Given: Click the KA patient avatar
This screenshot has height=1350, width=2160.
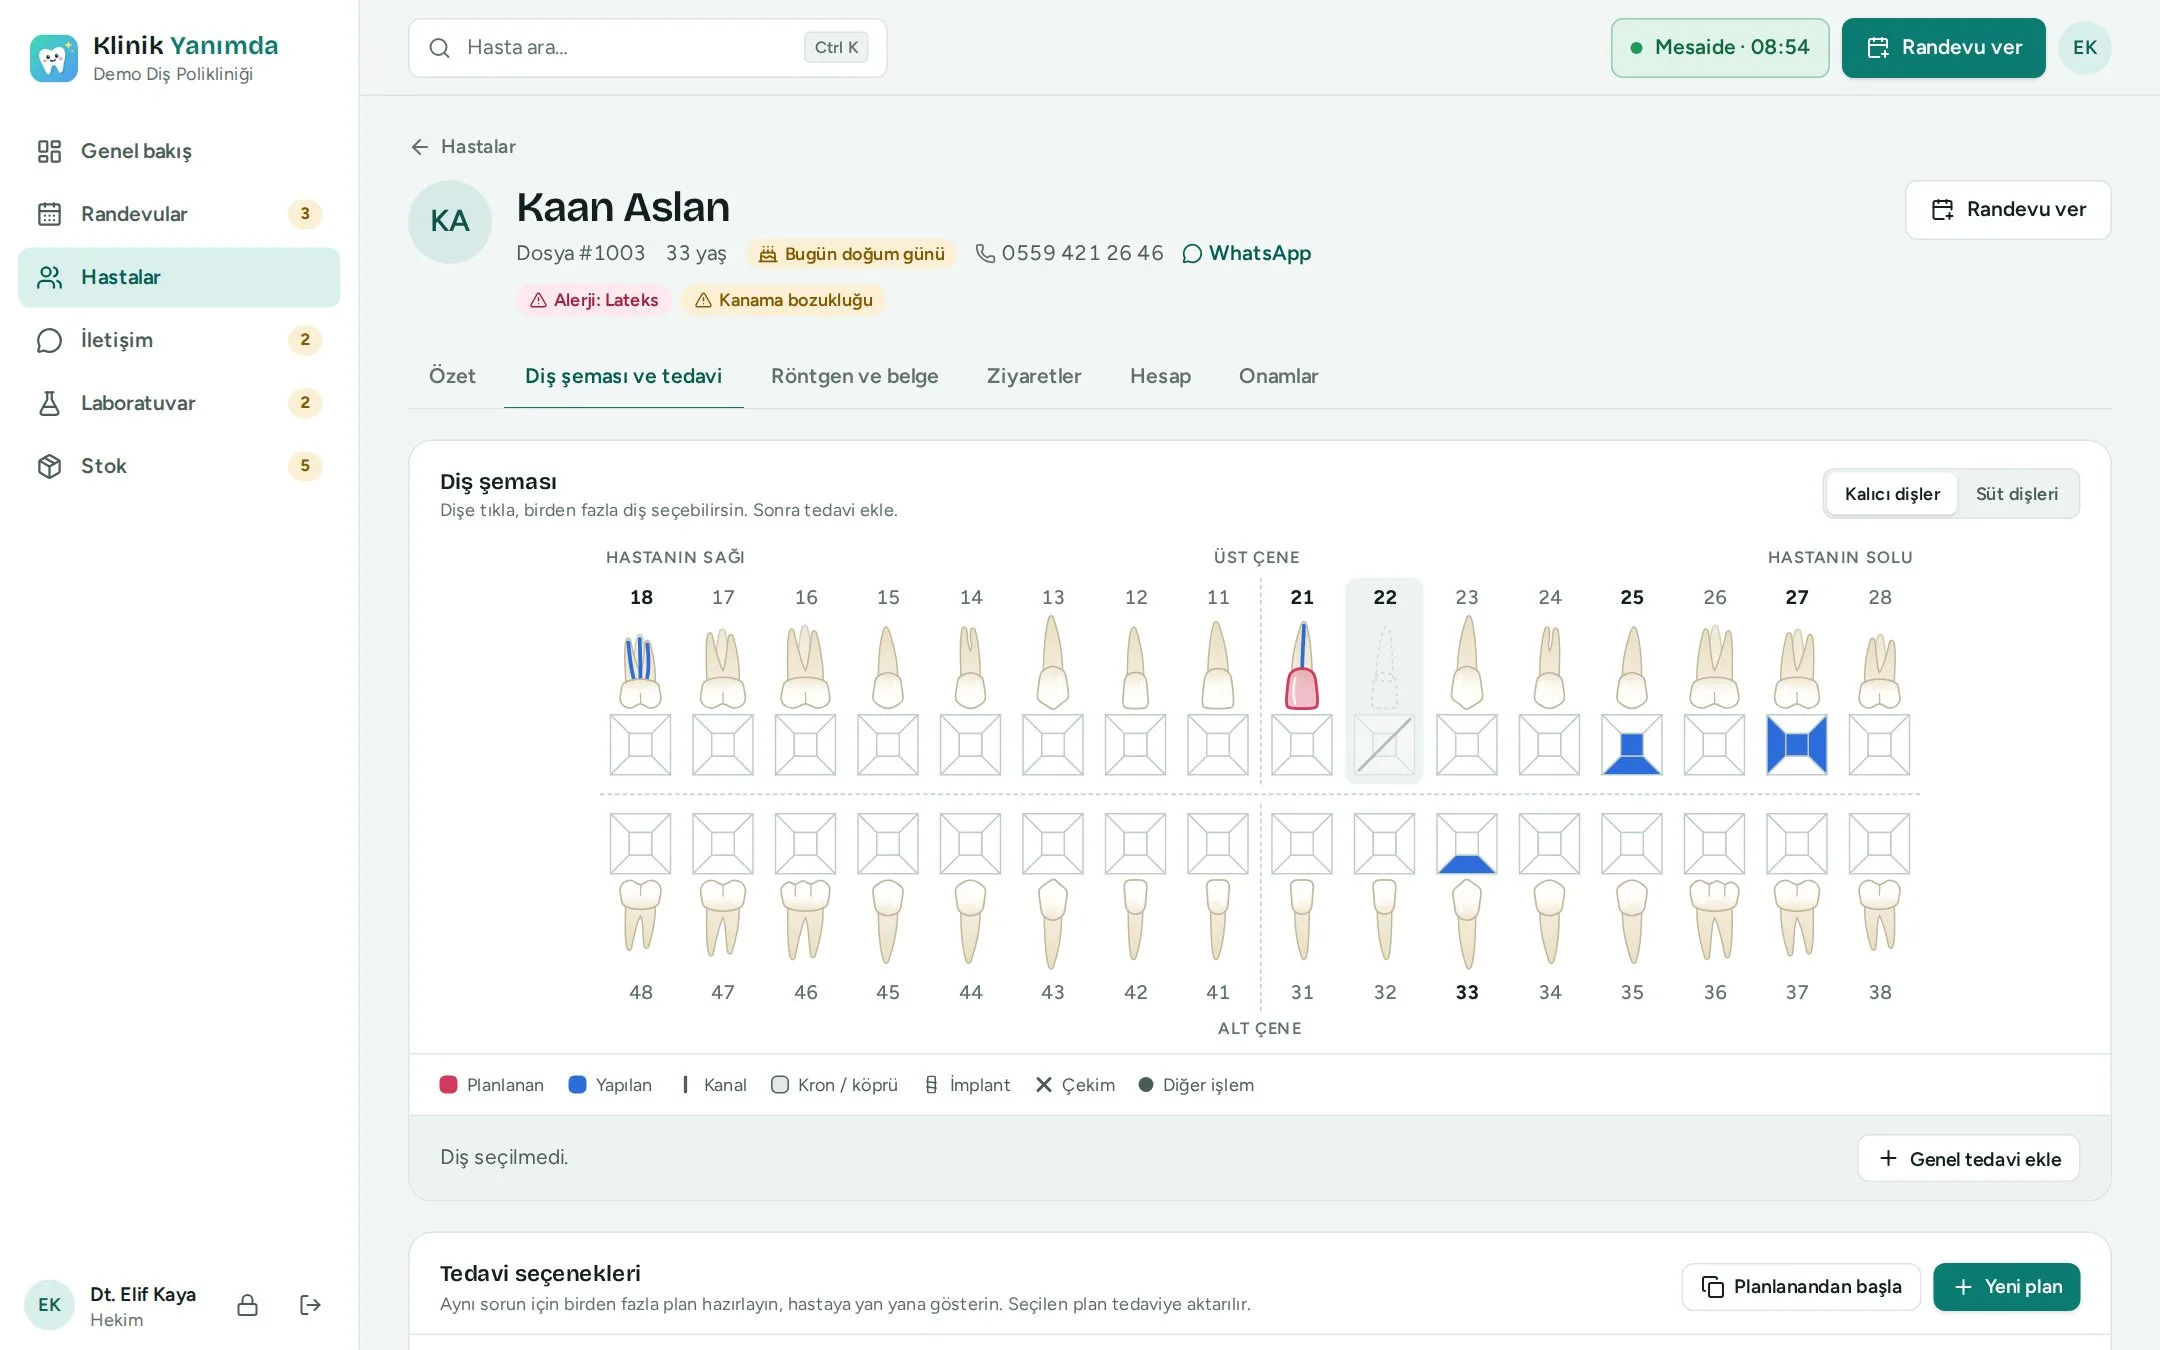Looking at the screenshot, I should point(450,222).
